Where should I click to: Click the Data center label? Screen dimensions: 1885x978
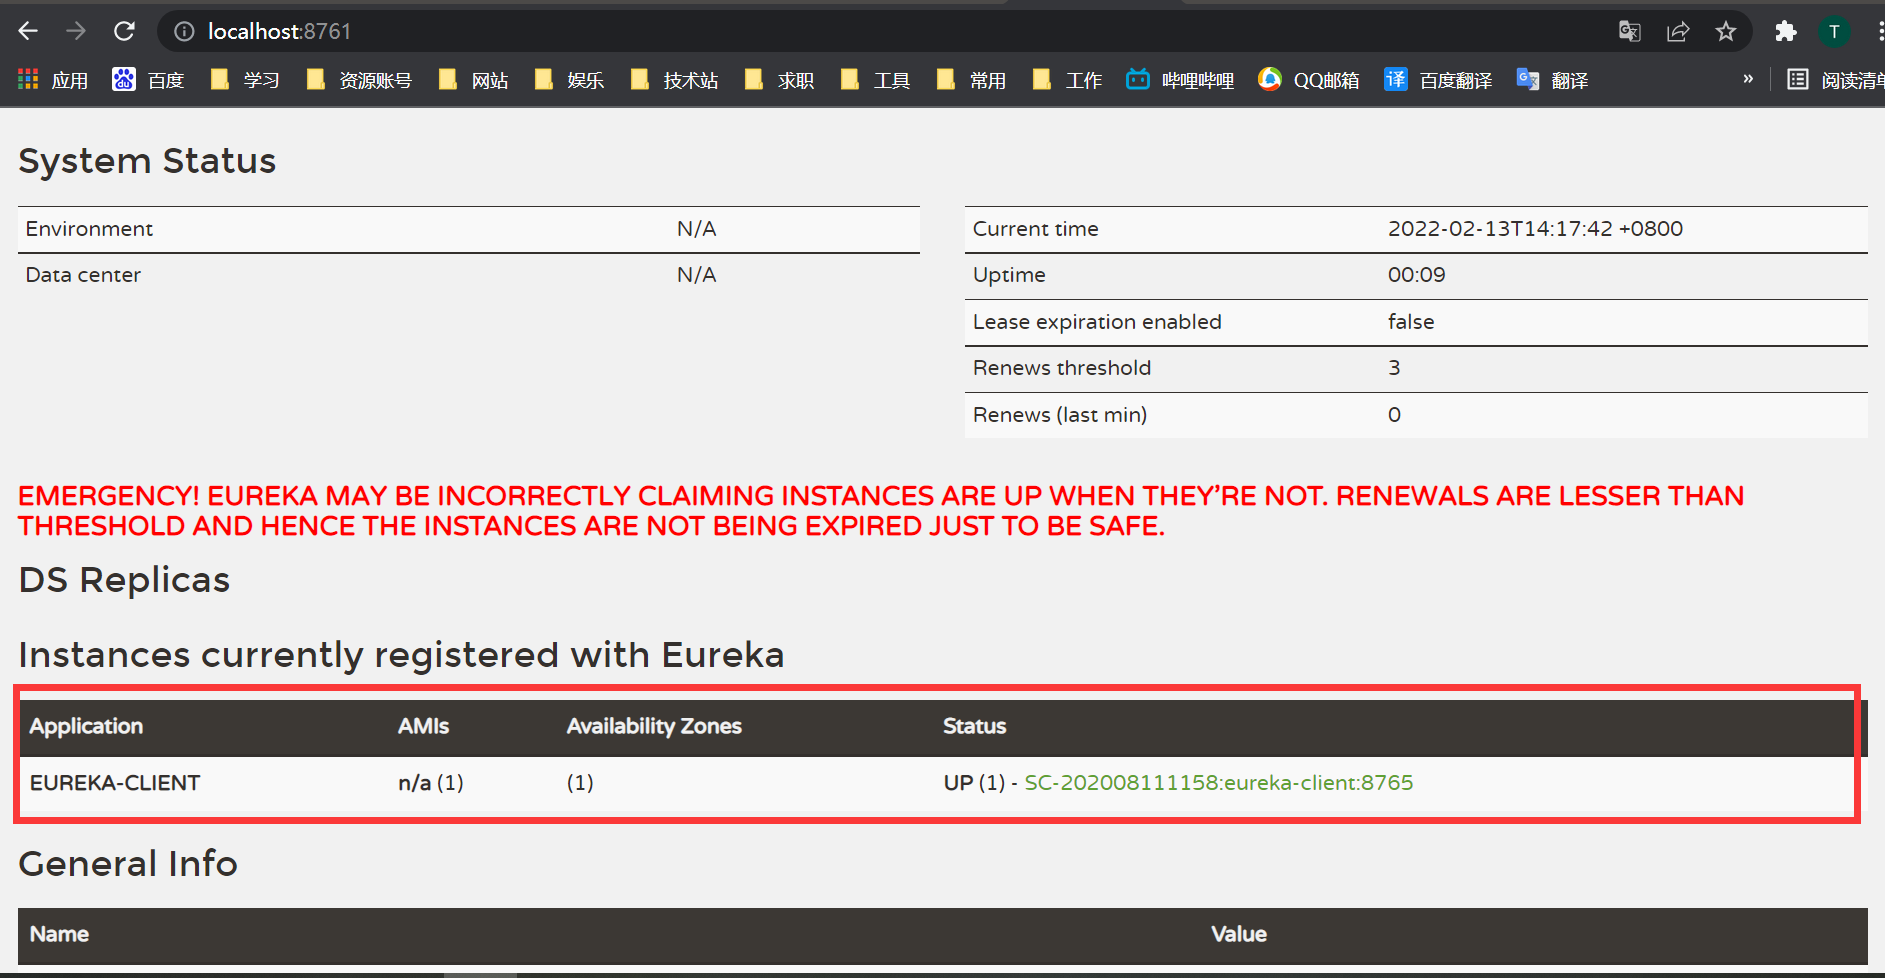click(83, 275)
